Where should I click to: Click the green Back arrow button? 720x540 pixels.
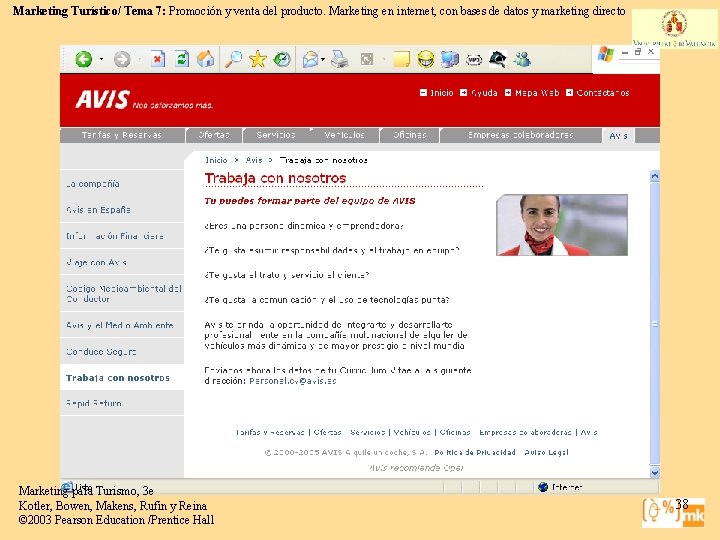point(84,59)
